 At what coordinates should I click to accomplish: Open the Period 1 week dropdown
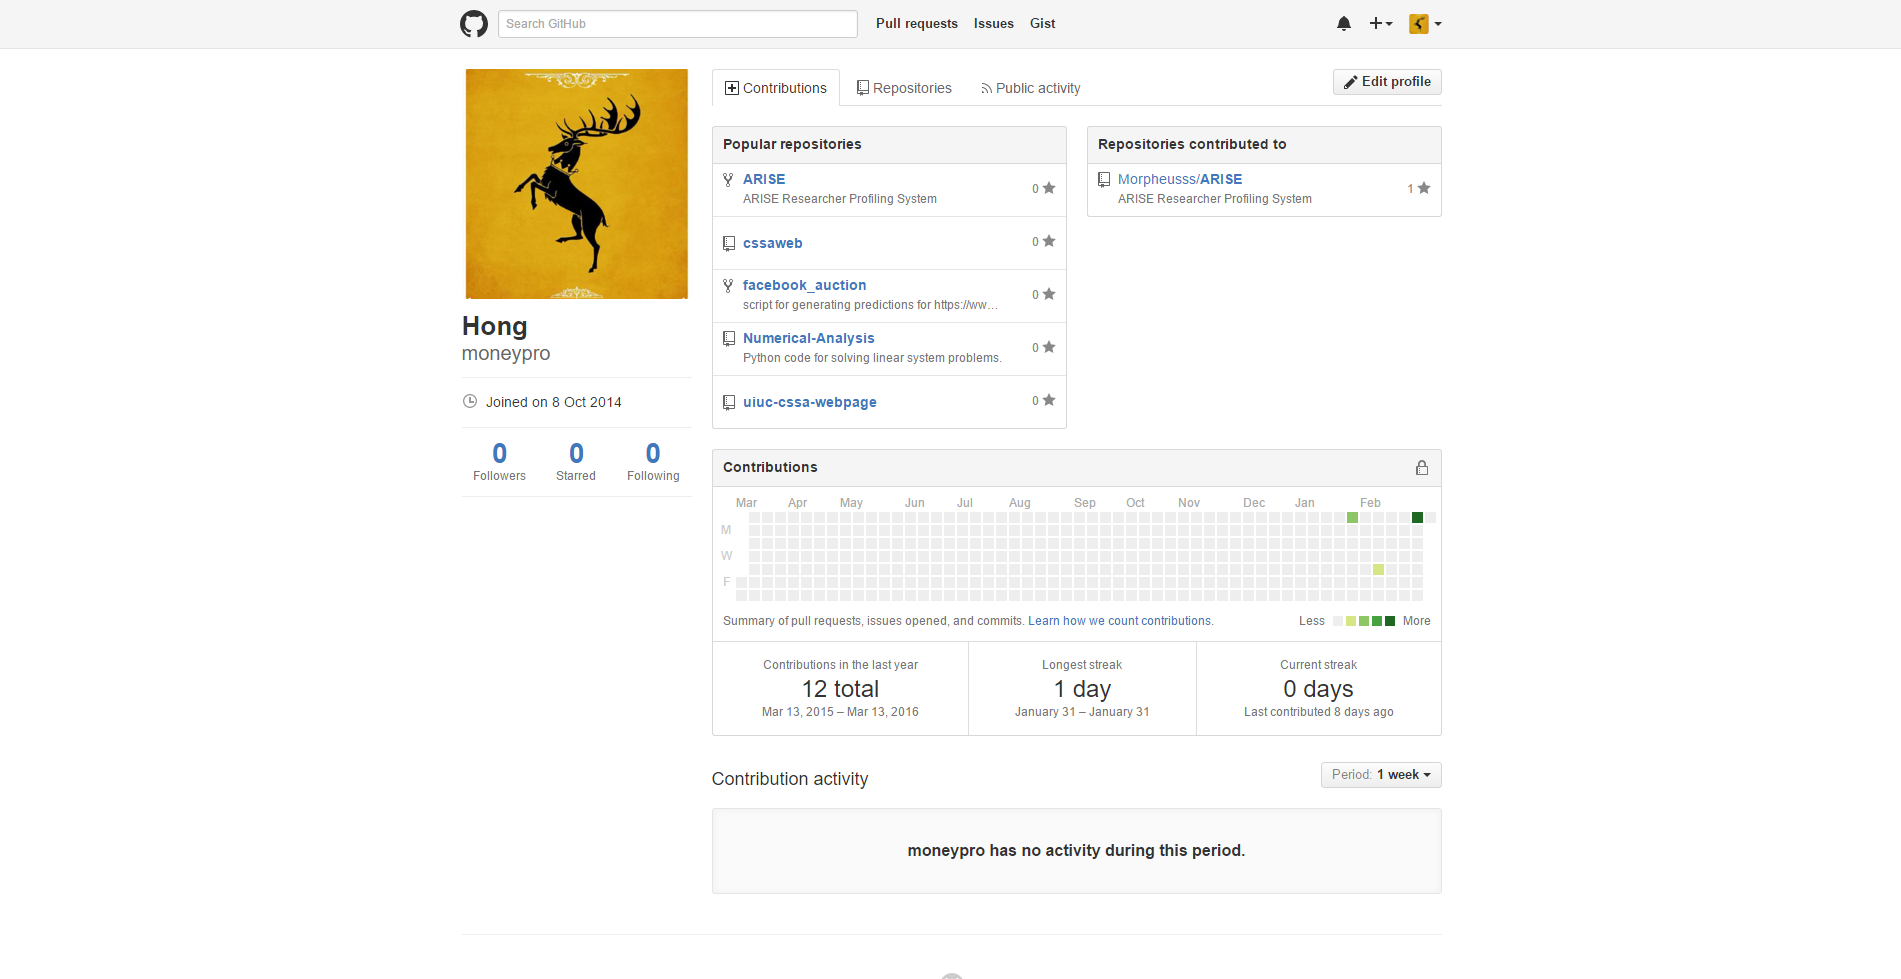point(1380,775)
